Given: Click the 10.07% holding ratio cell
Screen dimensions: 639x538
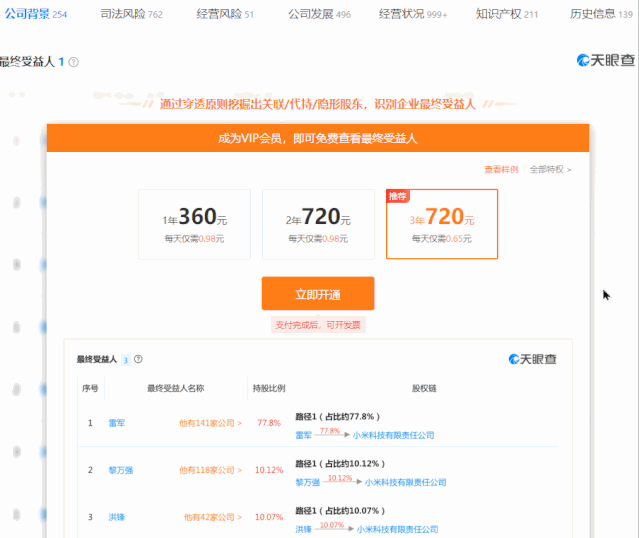Looking at the screenshot, I should pyautogui.click(x=269, y=517).
